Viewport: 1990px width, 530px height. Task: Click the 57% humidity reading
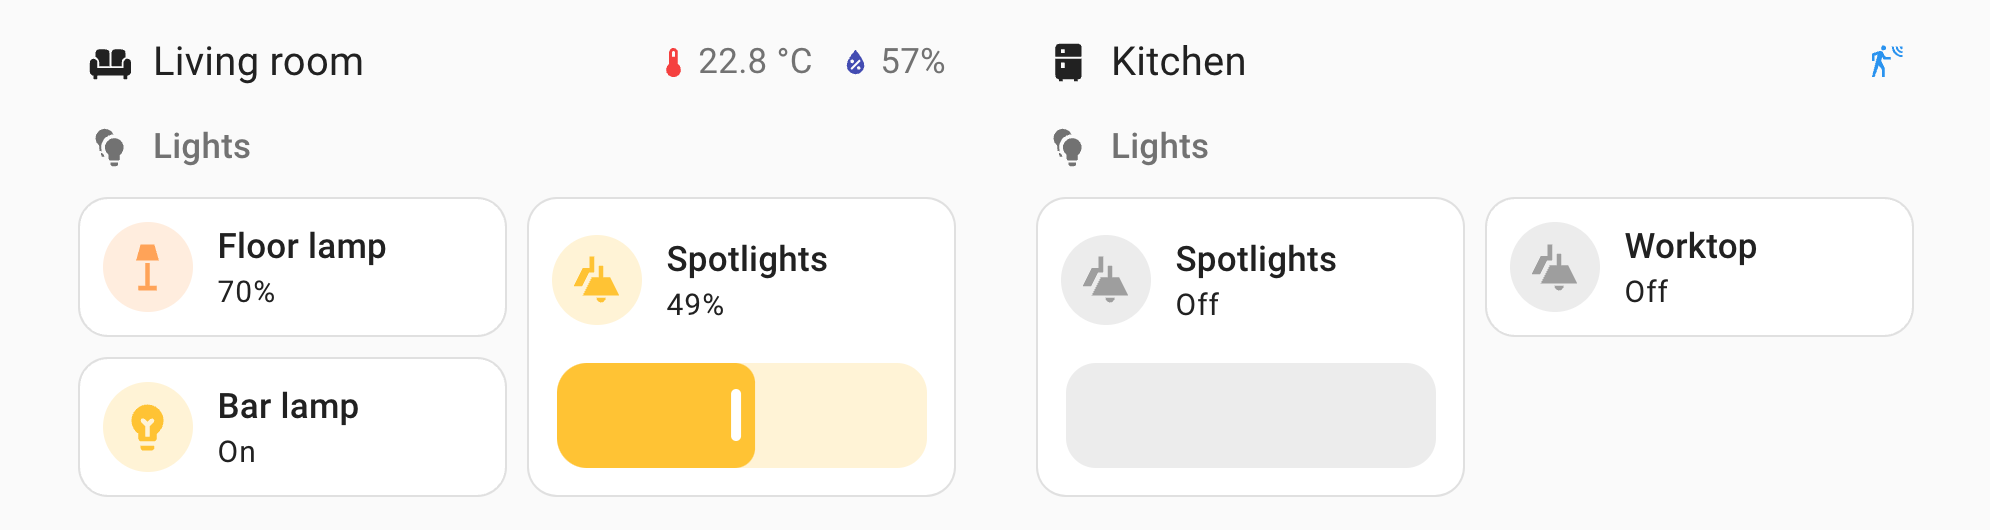coord(912,62)
